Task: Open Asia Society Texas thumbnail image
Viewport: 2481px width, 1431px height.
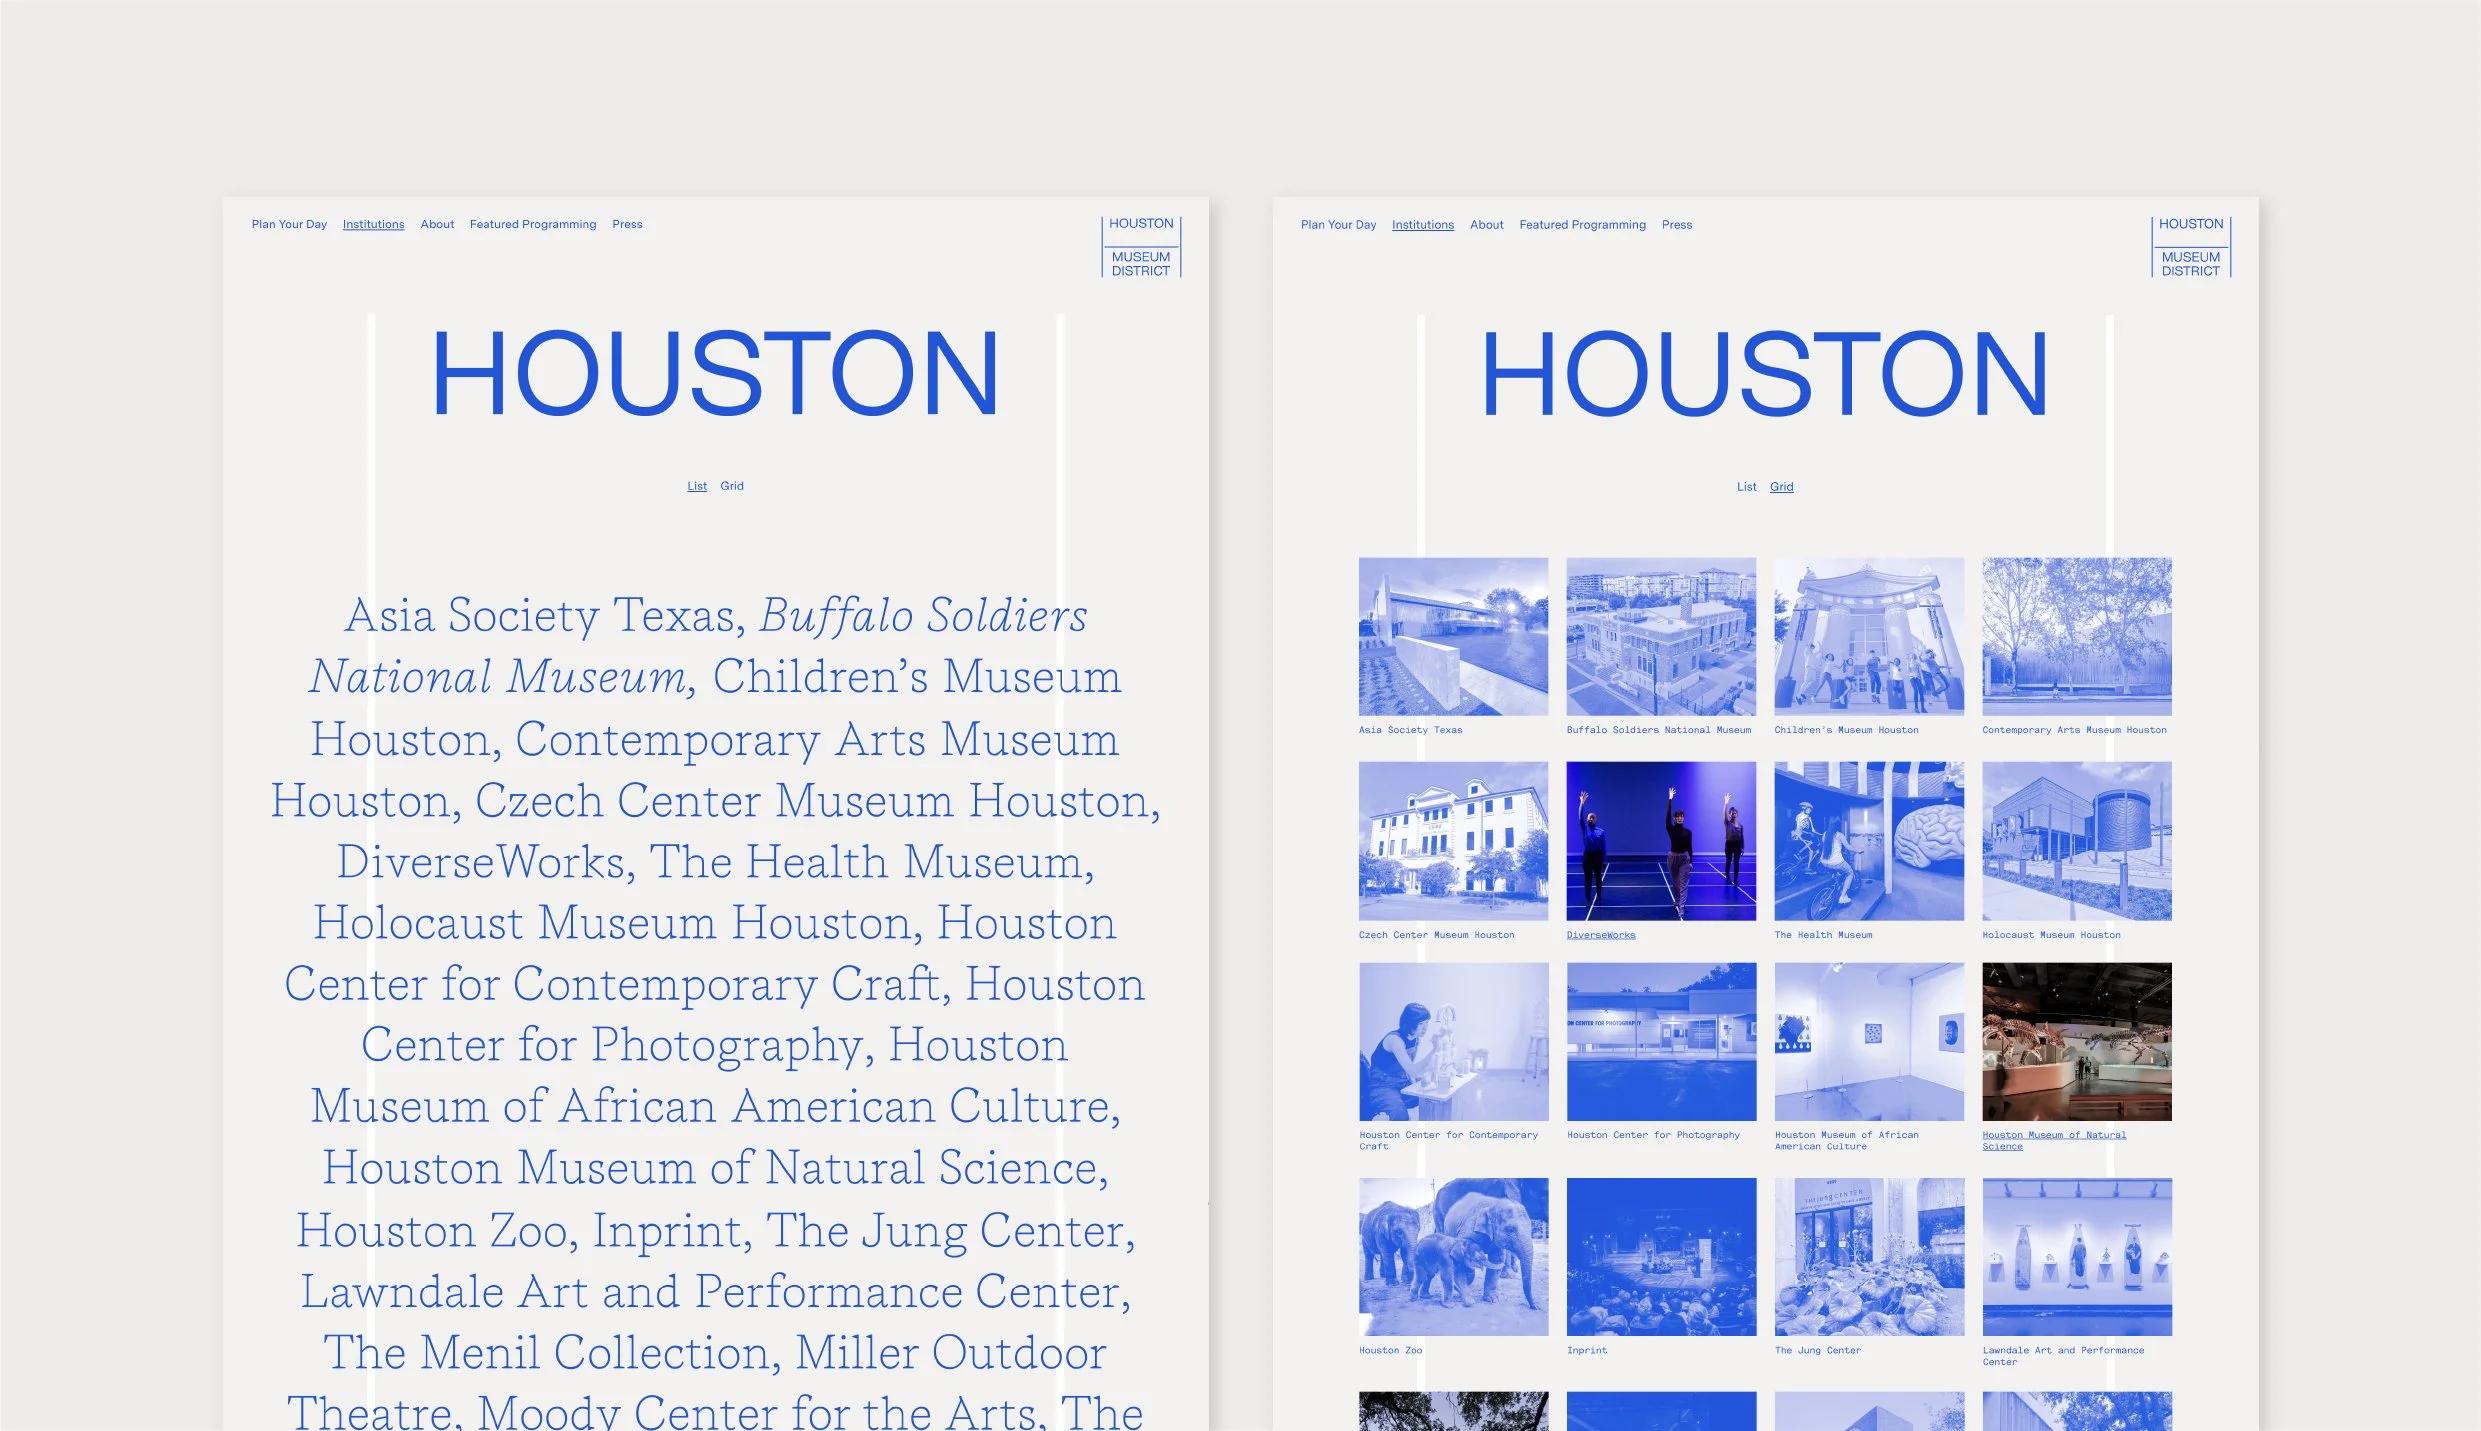Action: pyautogui.click(x=1453, y=636)
